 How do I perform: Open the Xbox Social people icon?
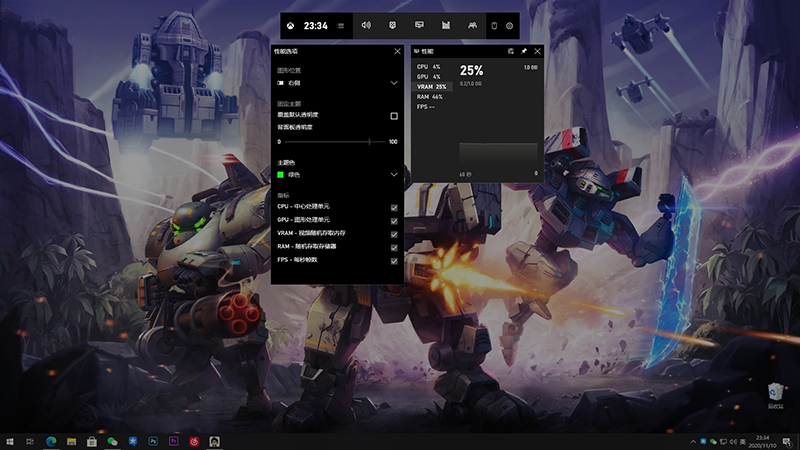472,25
